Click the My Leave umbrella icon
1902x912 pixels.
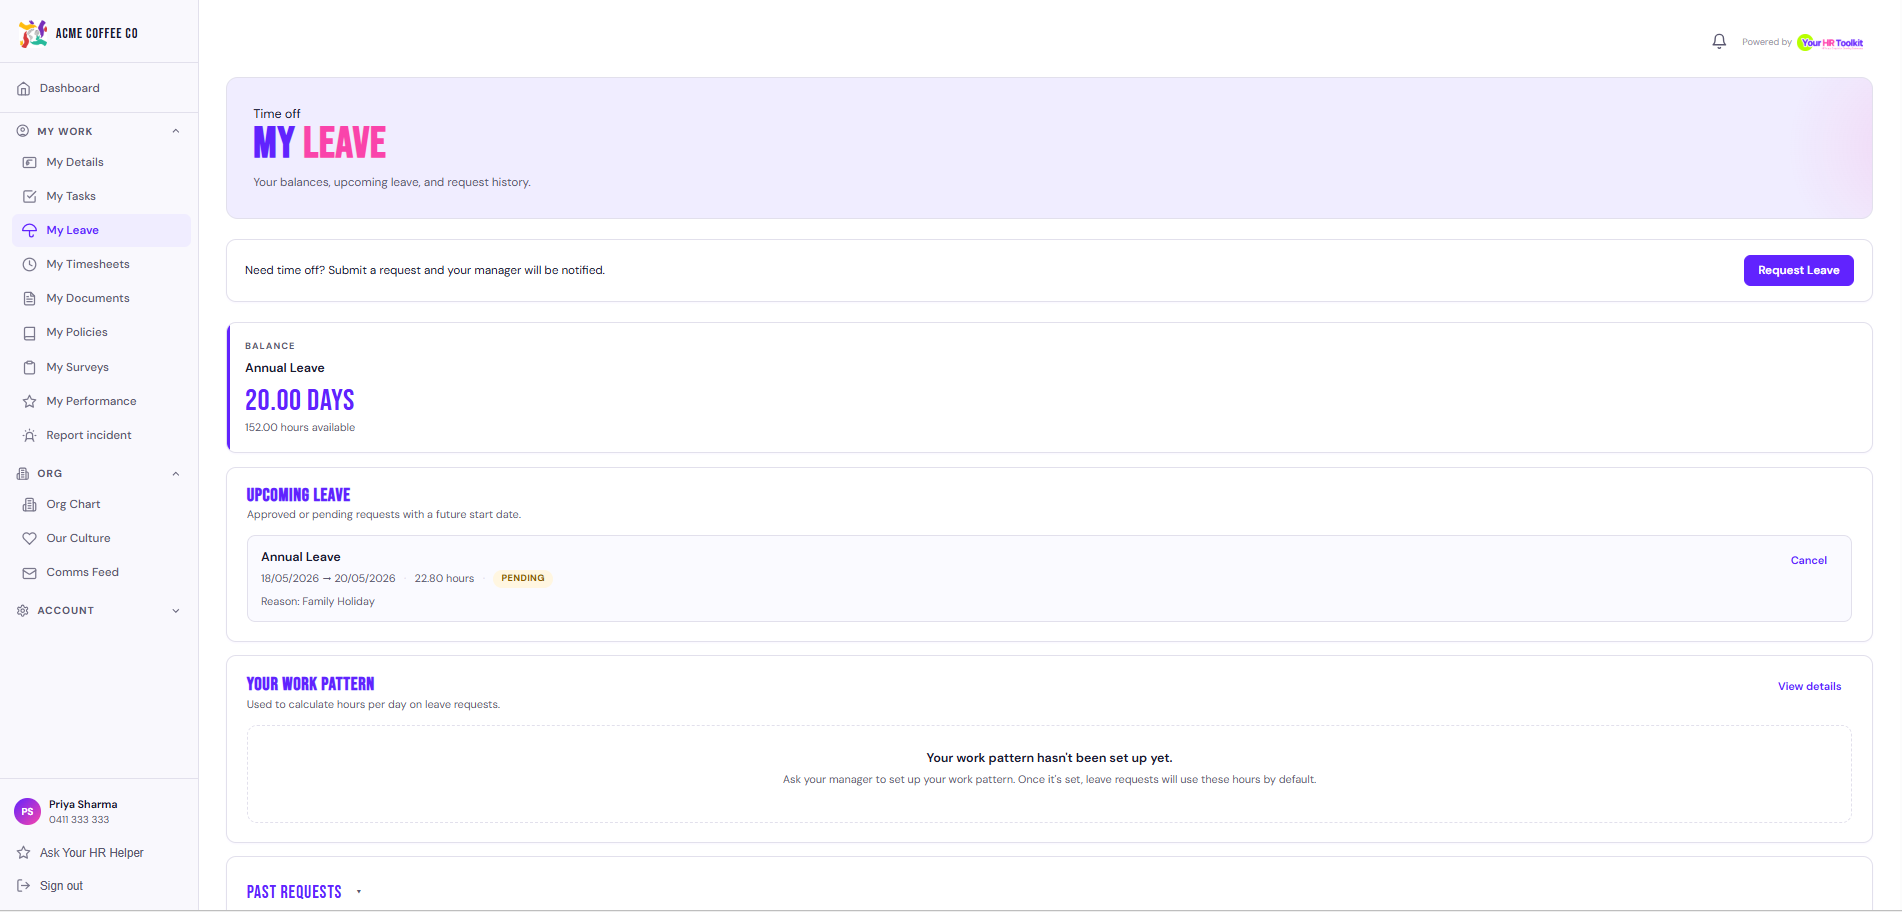pos(30,231)
